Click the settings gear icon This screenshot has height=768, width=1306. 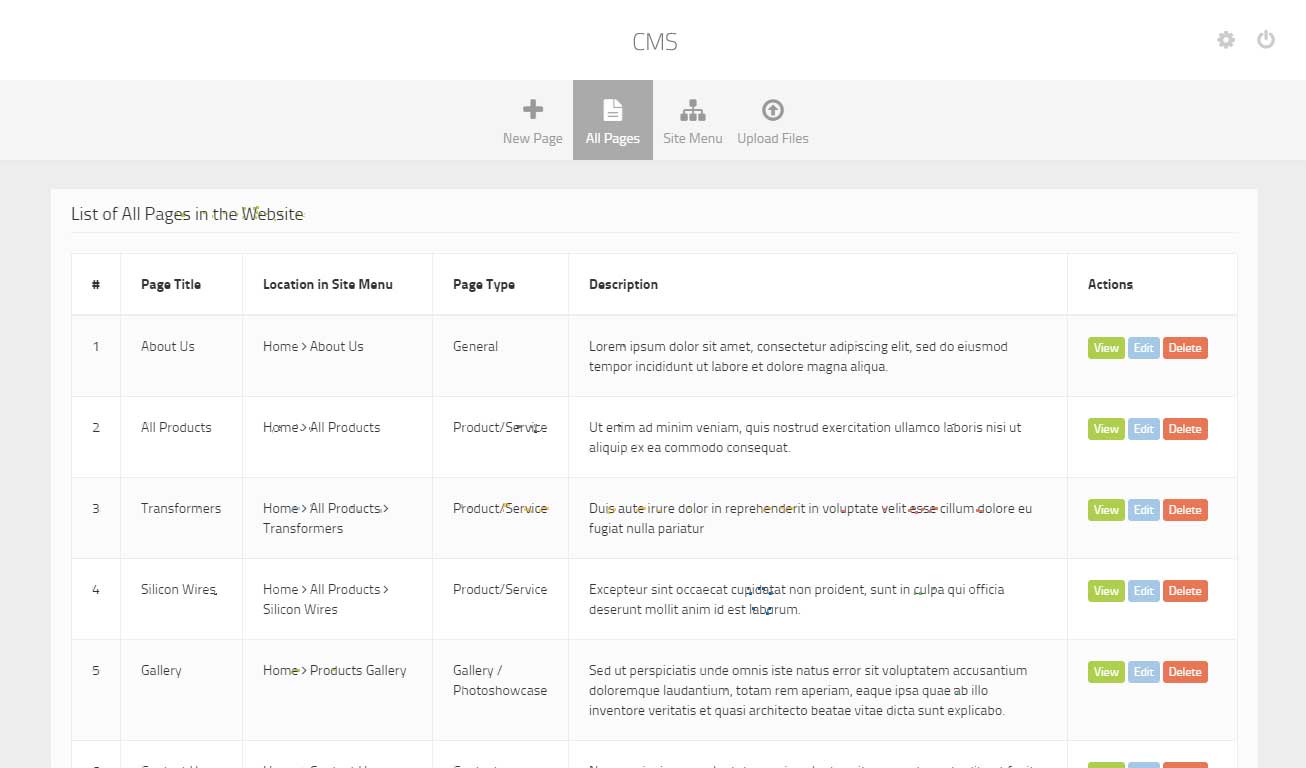1225,40
